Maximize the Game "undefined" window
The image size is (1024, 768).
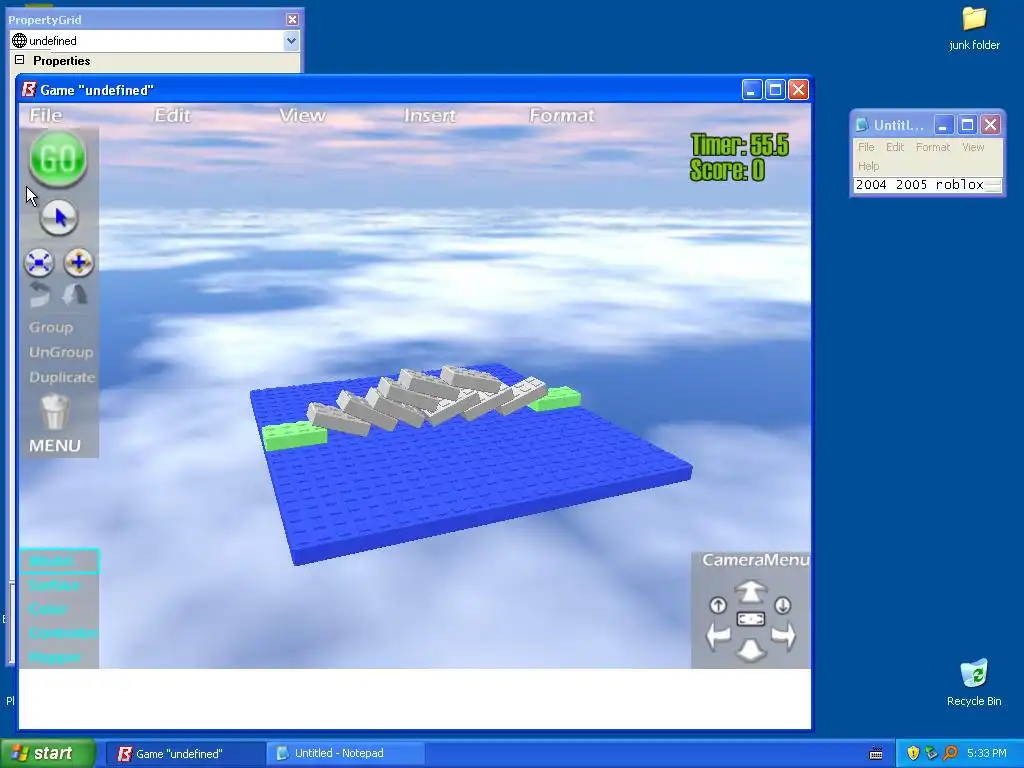point(775,89)
